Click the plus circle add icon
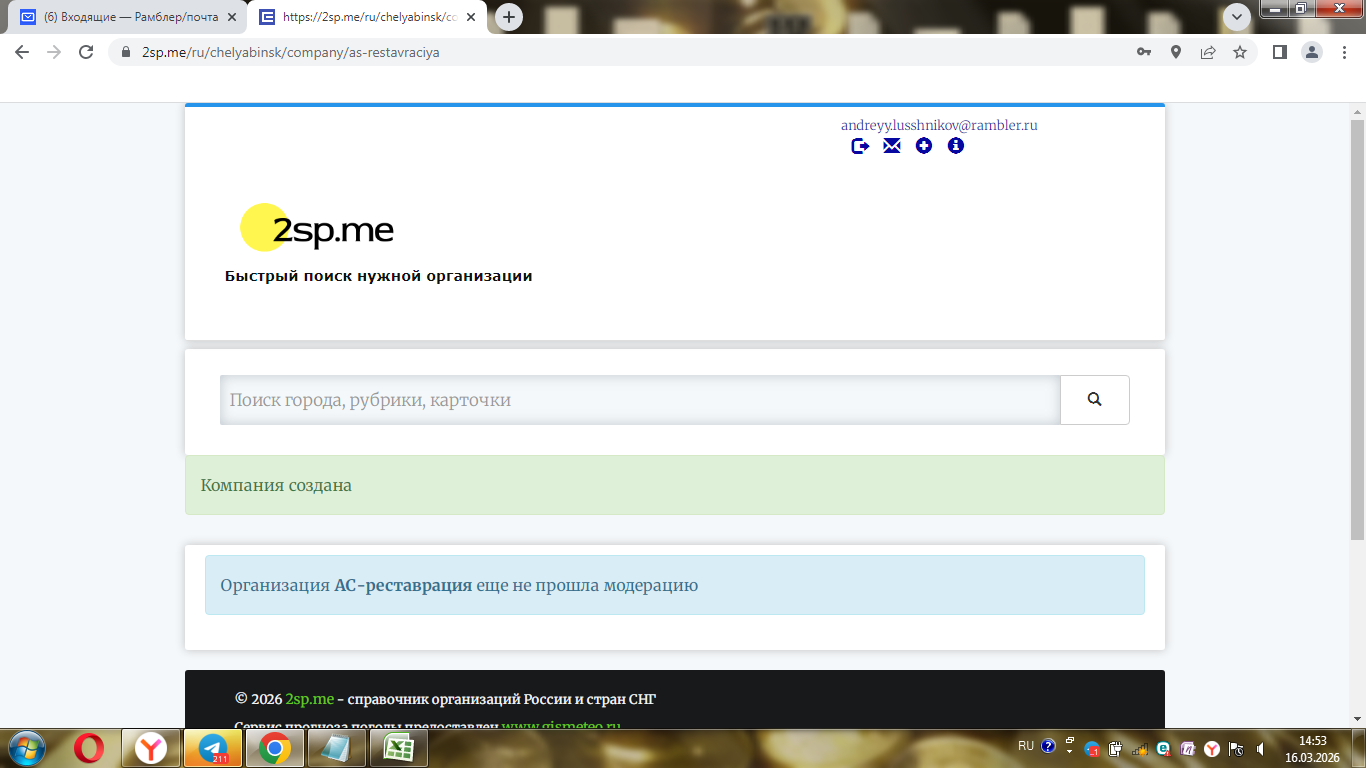This screenshot has height=768, width=1366. (x=924, y=146)
